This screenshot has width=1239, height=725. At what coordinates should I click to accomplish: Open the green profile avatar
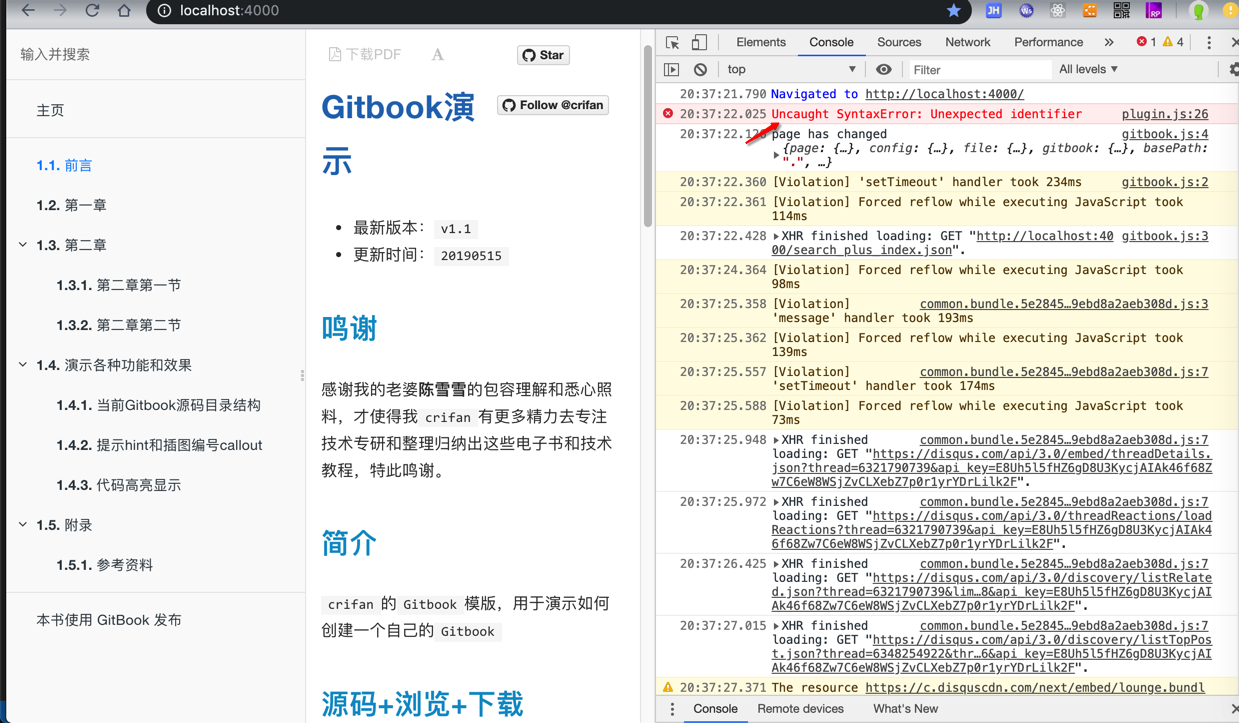tap(1198, 11)
